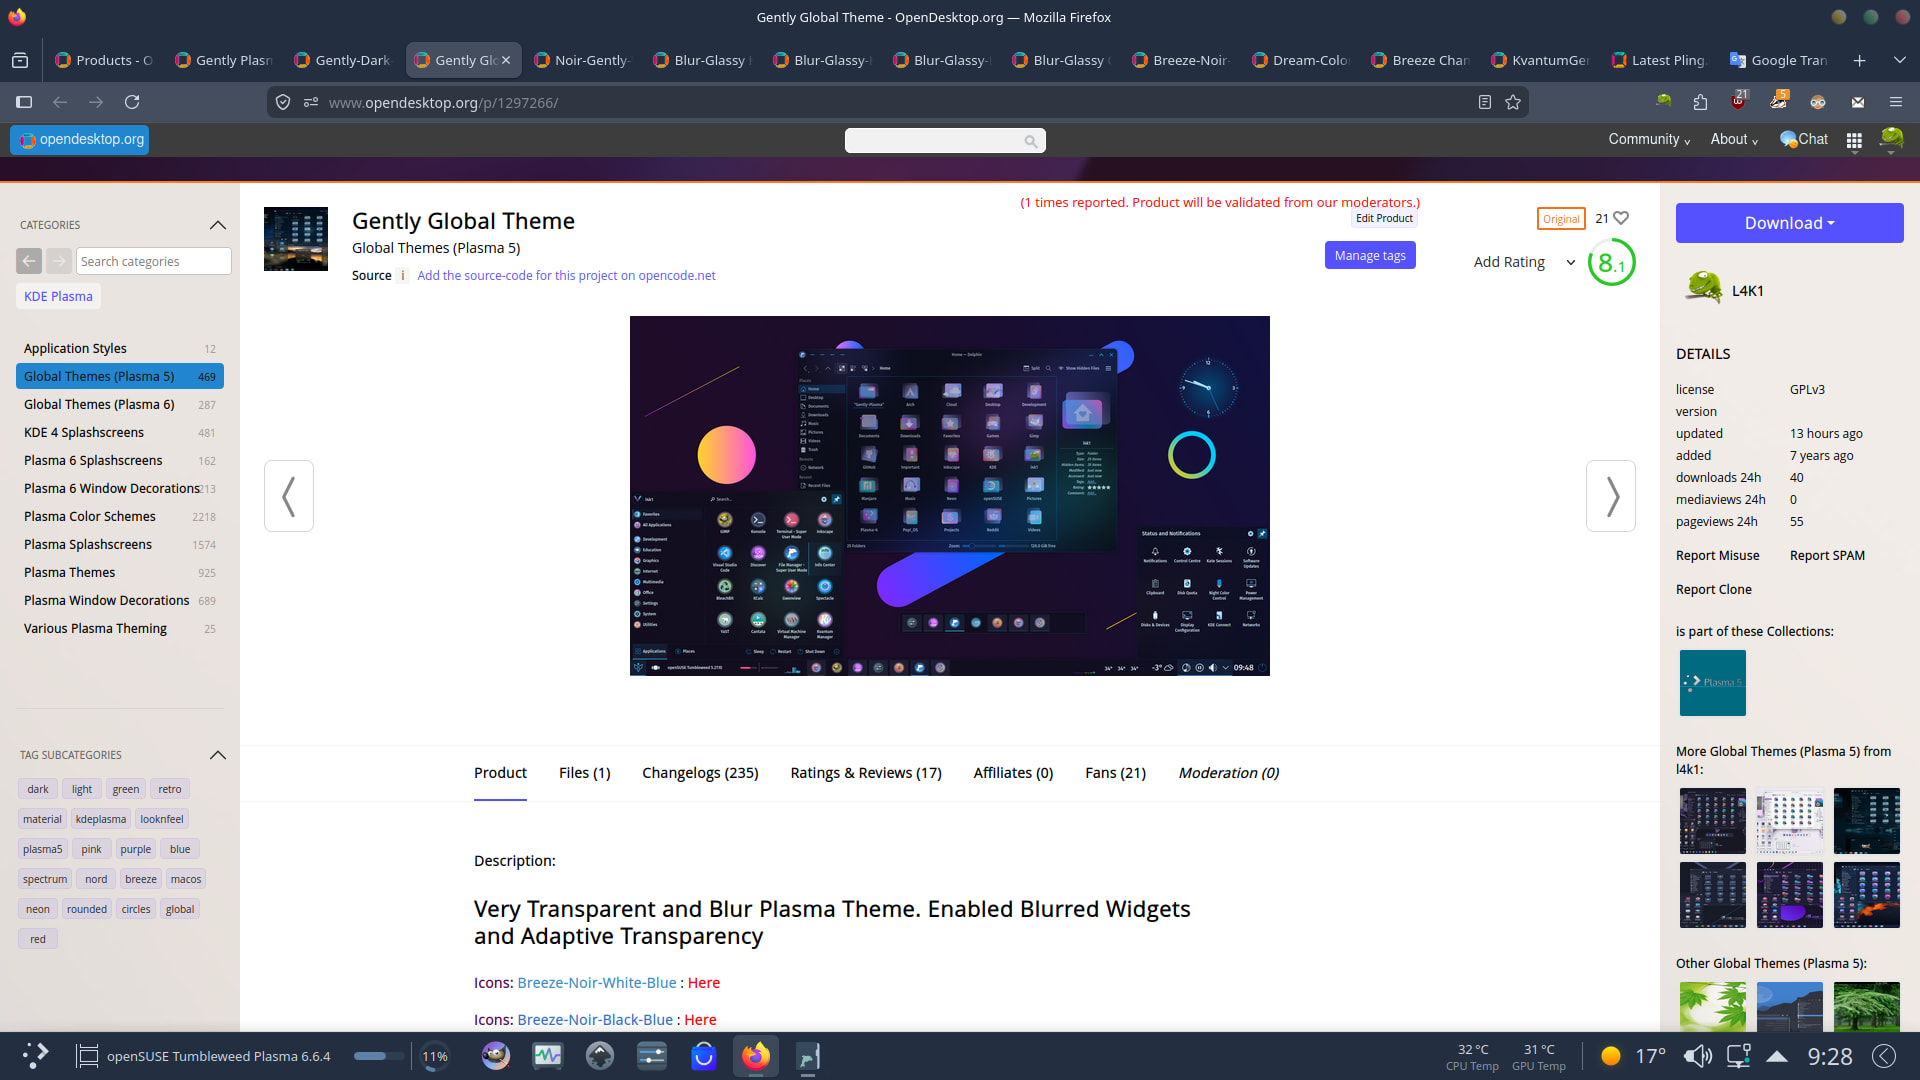The image size is (1920, 1080).
Task: Expand the Add Rating dropdown
Action: 1570,262
